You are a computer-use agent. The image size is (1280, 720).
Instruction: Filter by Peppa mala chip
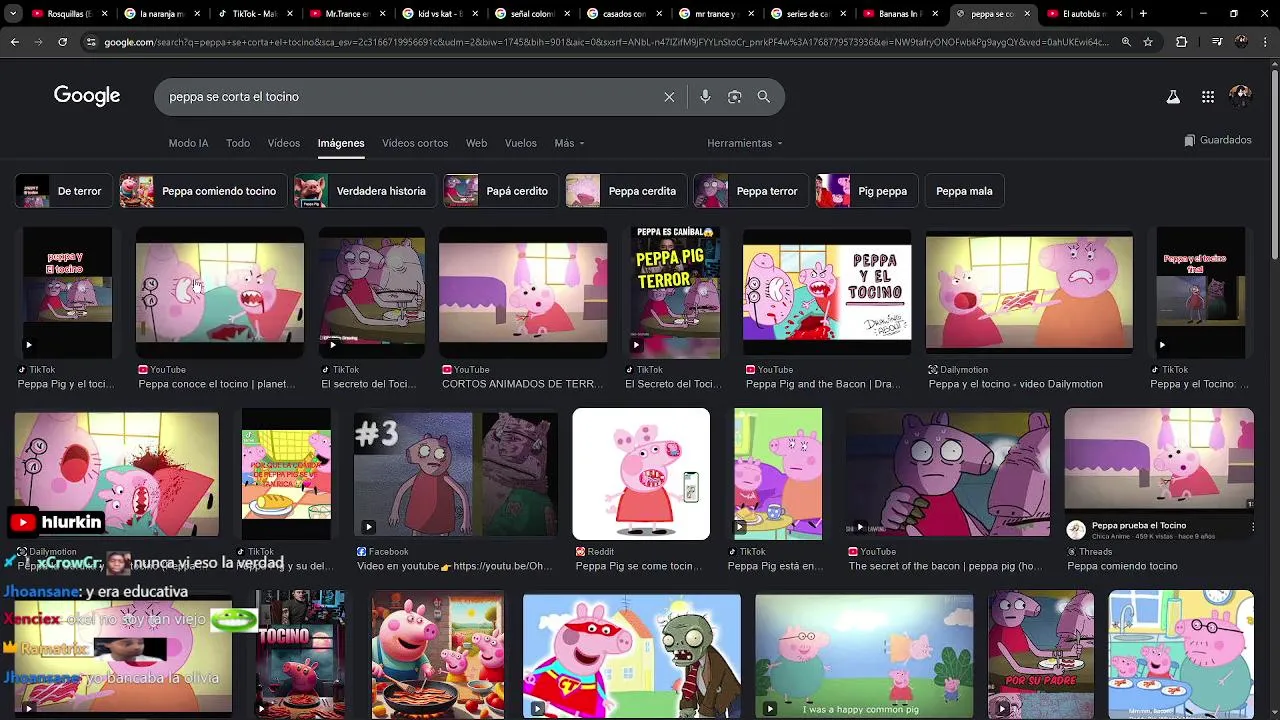[964, 191]
